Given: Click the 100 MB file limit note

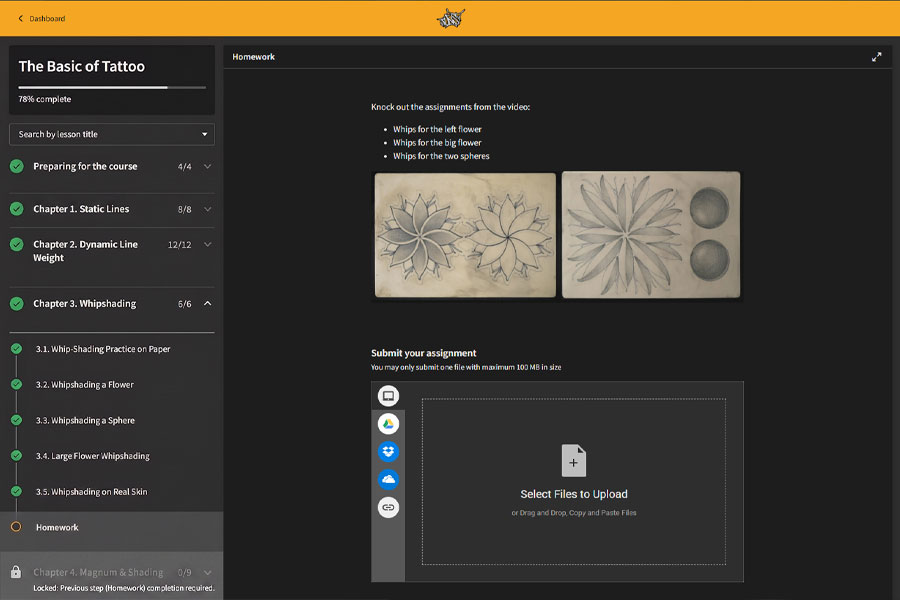Looking at the screenshot, I should click(466, 367).
